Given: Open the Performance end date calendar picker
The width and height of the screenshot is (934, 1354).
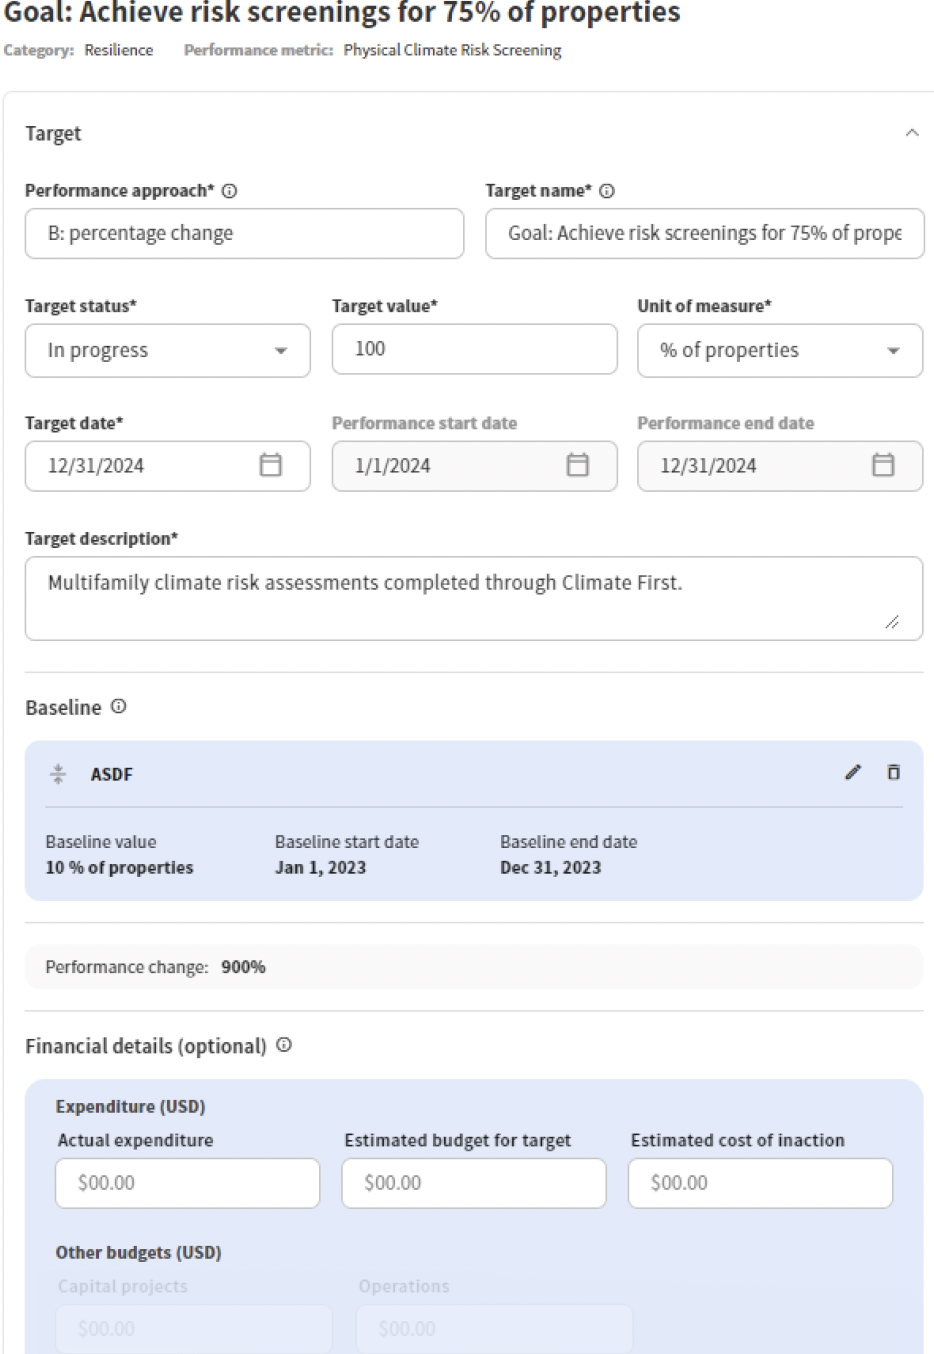Looking at the screenshot, I should coord(882,465).
